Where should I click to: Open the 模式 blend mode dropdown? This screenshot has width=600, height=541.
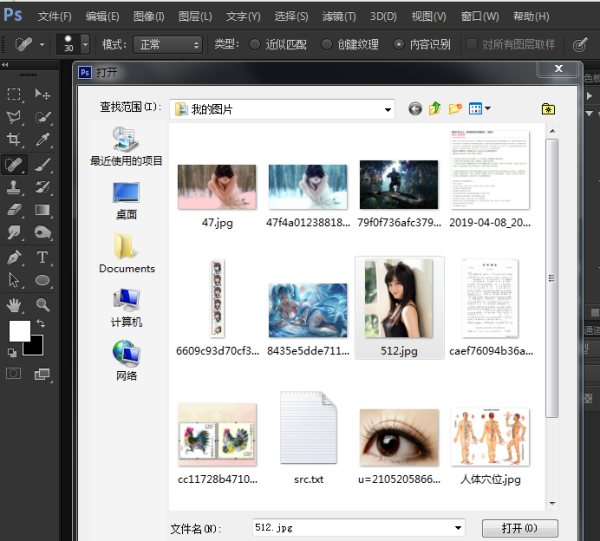[x=168, y=45]
